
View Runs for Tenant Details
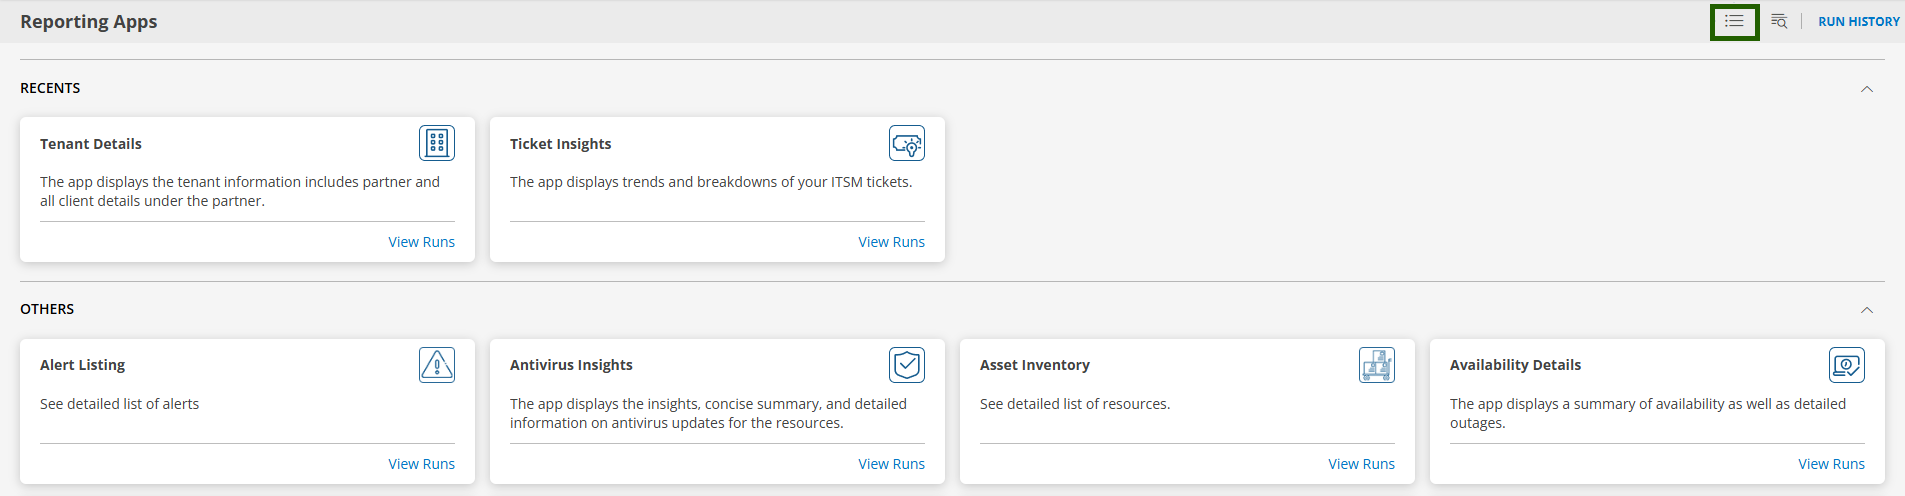422,242
